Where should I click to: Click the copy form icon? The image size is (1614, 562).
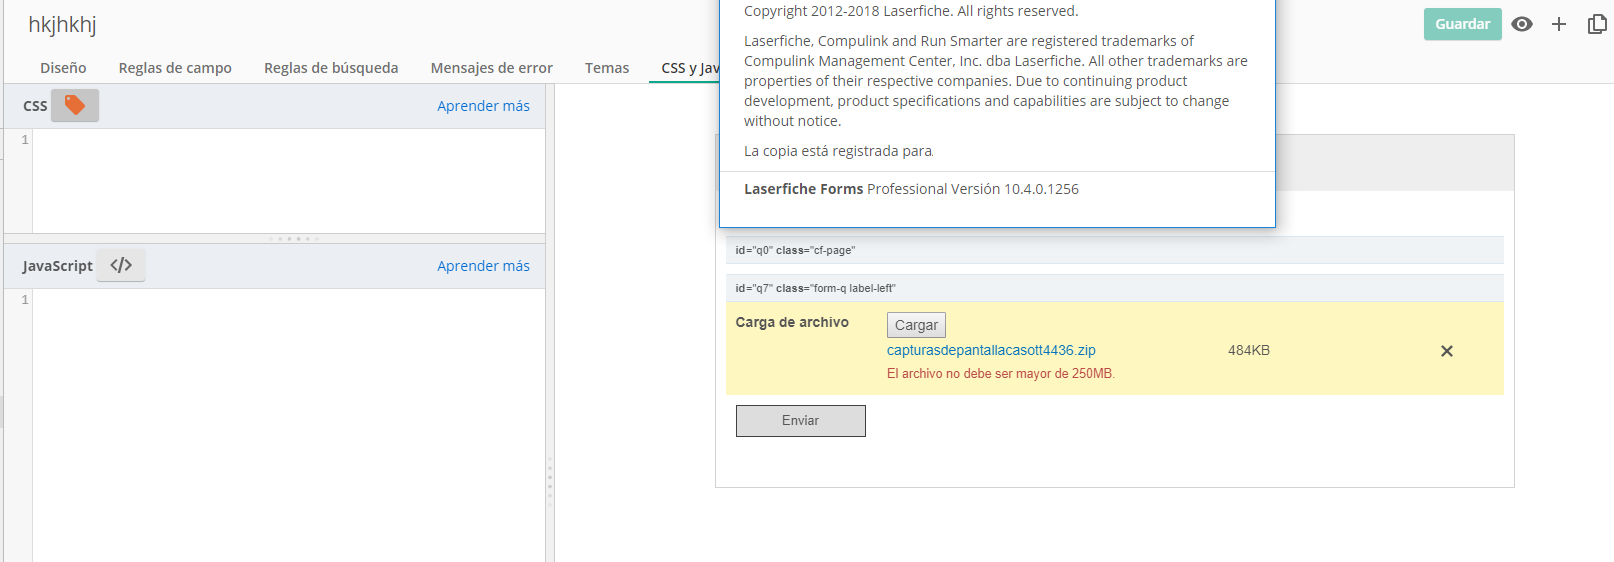click(x=1597, y=24)
